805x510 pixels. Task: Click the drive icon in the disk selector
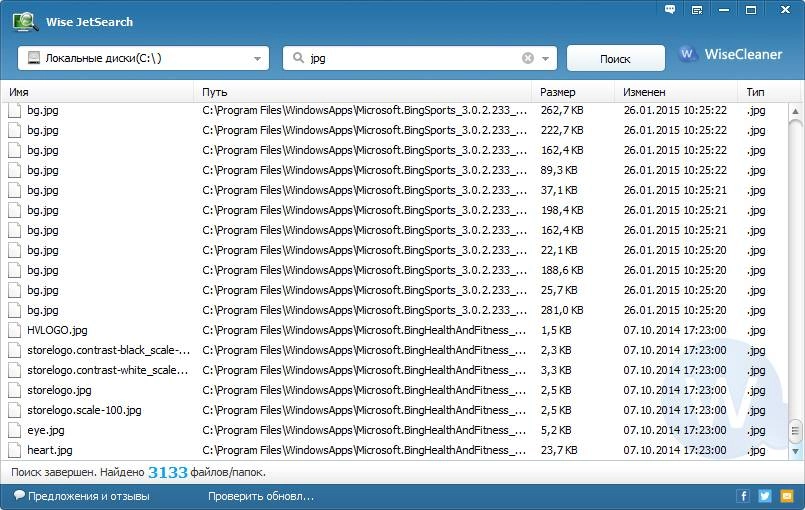point(34,58)
